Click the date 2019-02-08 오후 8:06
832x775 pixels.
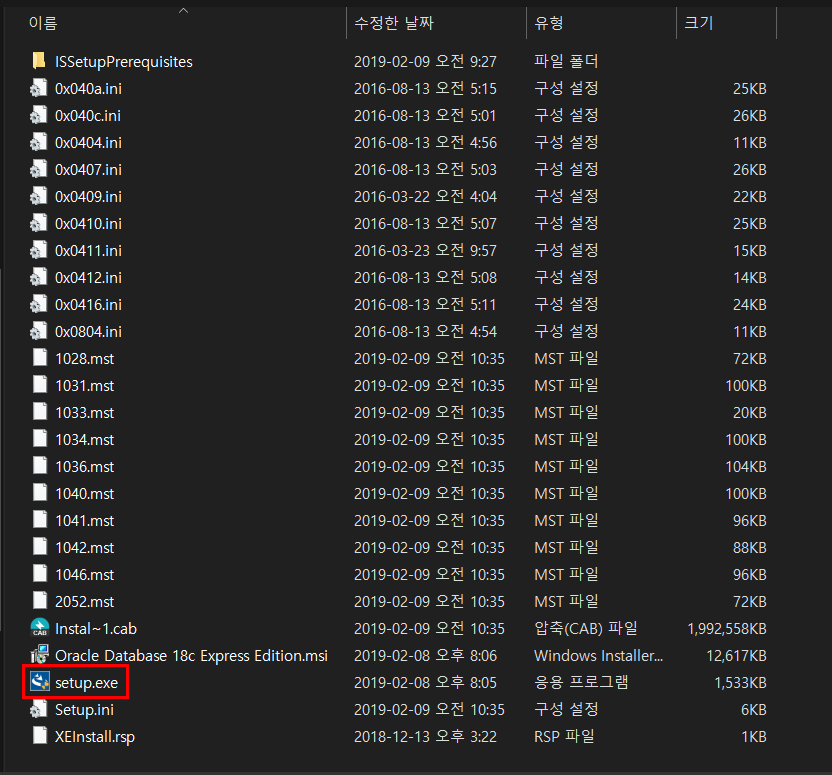tap(426, 656)
